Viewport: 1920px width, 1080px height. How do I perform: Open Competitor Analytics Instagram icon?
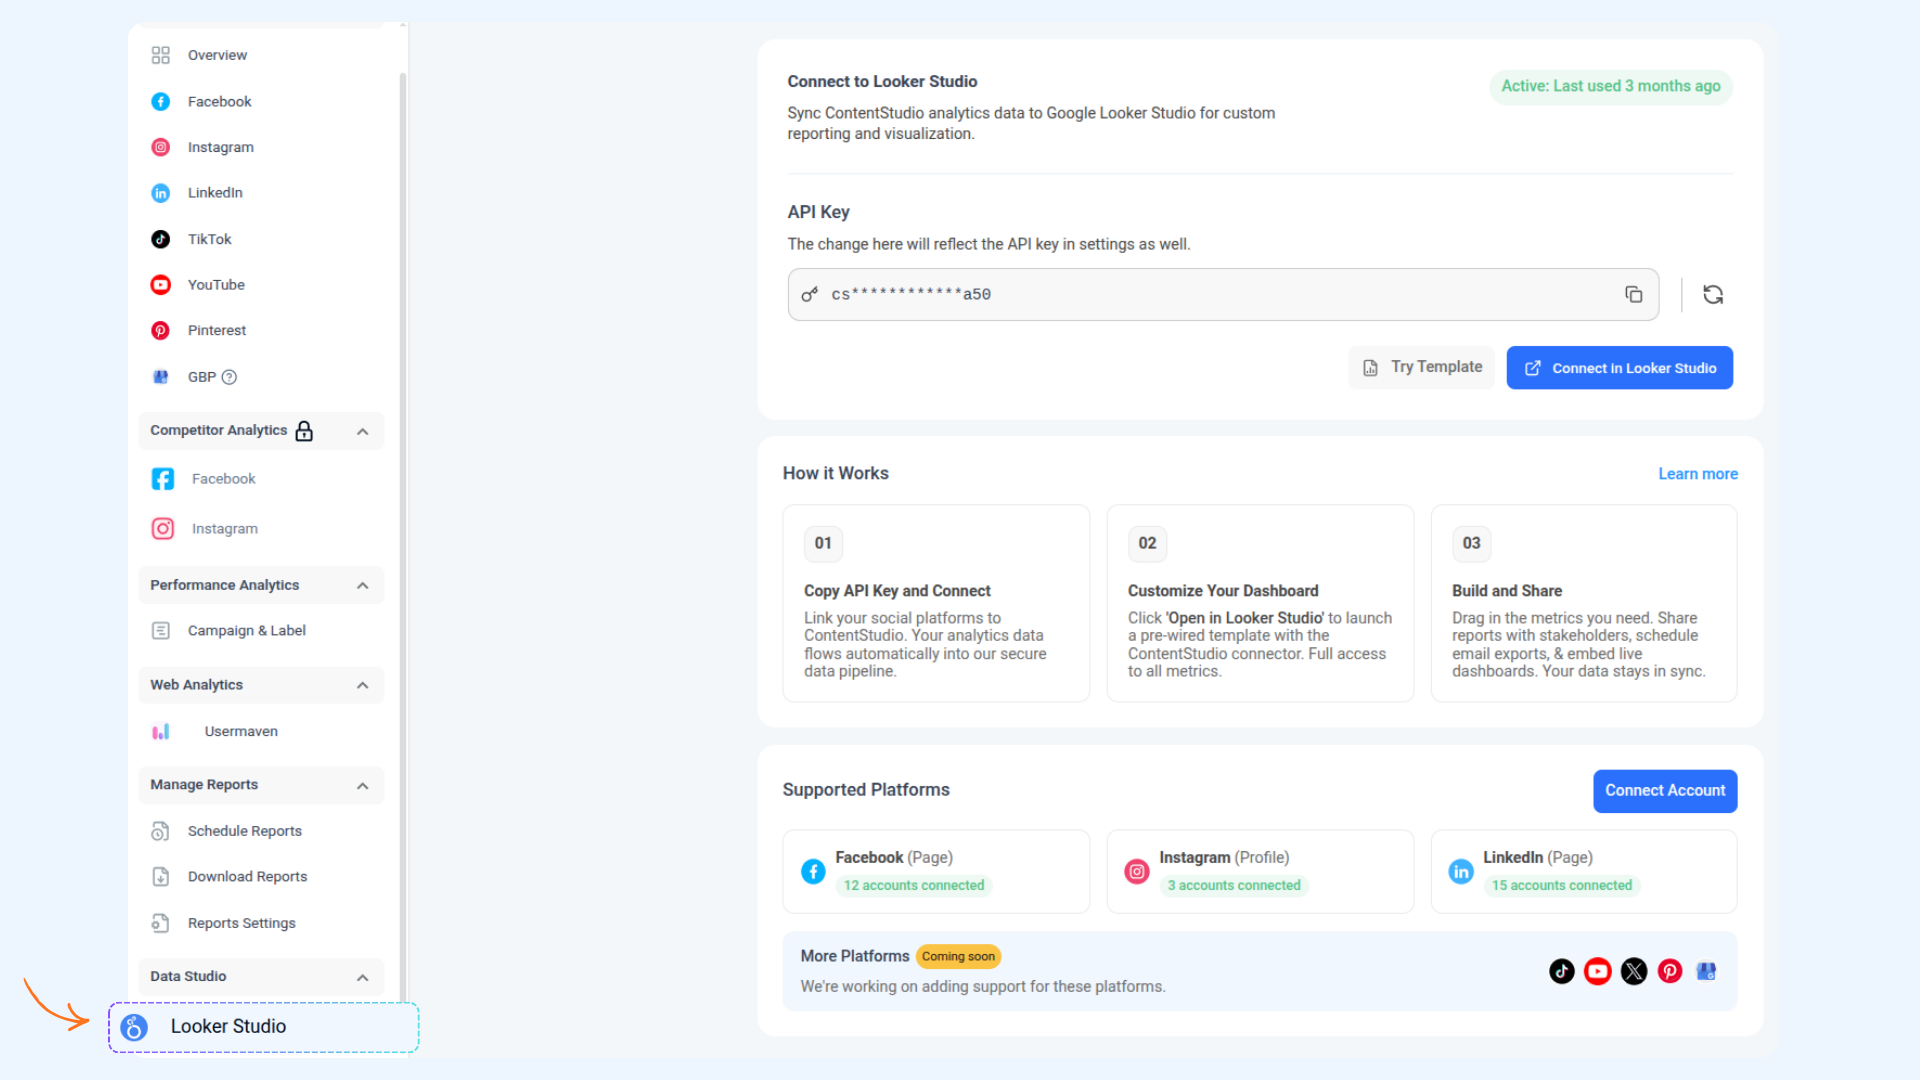pyautogui.click(x=162, y=529)
